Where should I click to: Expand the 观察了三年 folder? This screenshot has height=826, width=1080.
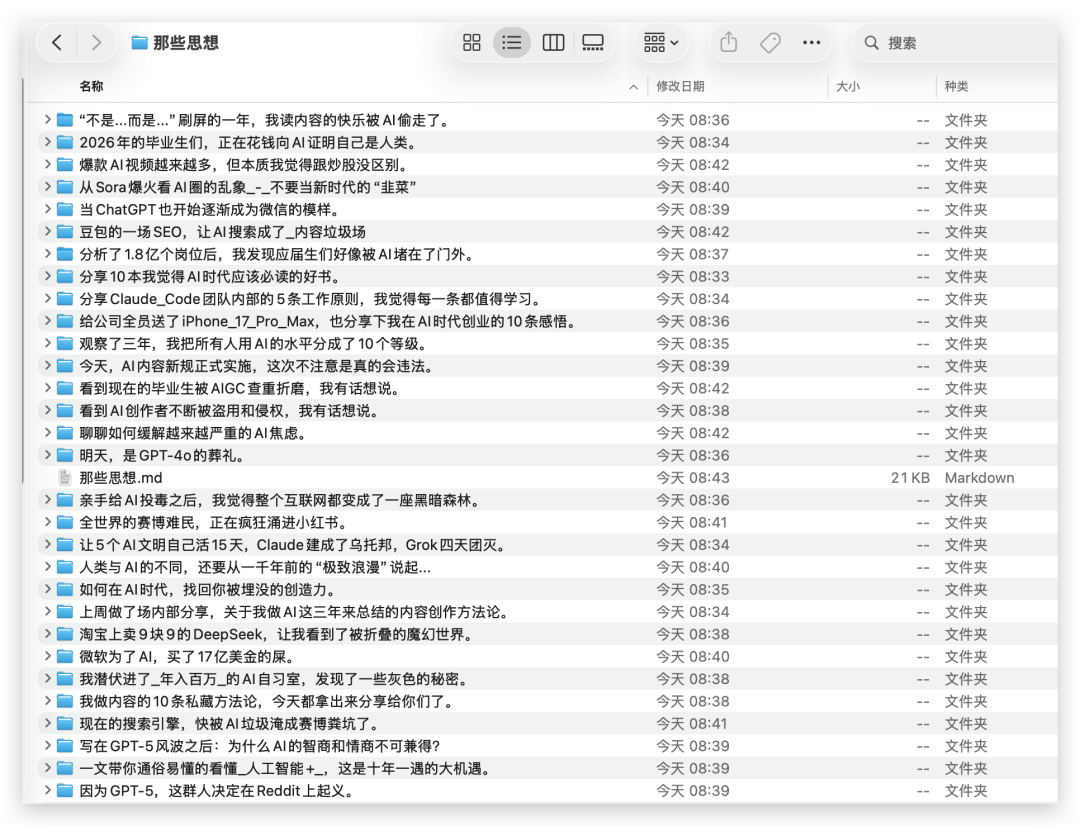(48, 343)
